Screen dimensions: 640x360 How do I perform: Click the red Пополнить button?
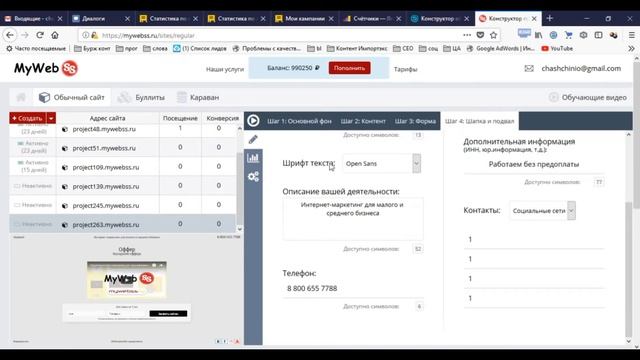(x=349, y=68)
